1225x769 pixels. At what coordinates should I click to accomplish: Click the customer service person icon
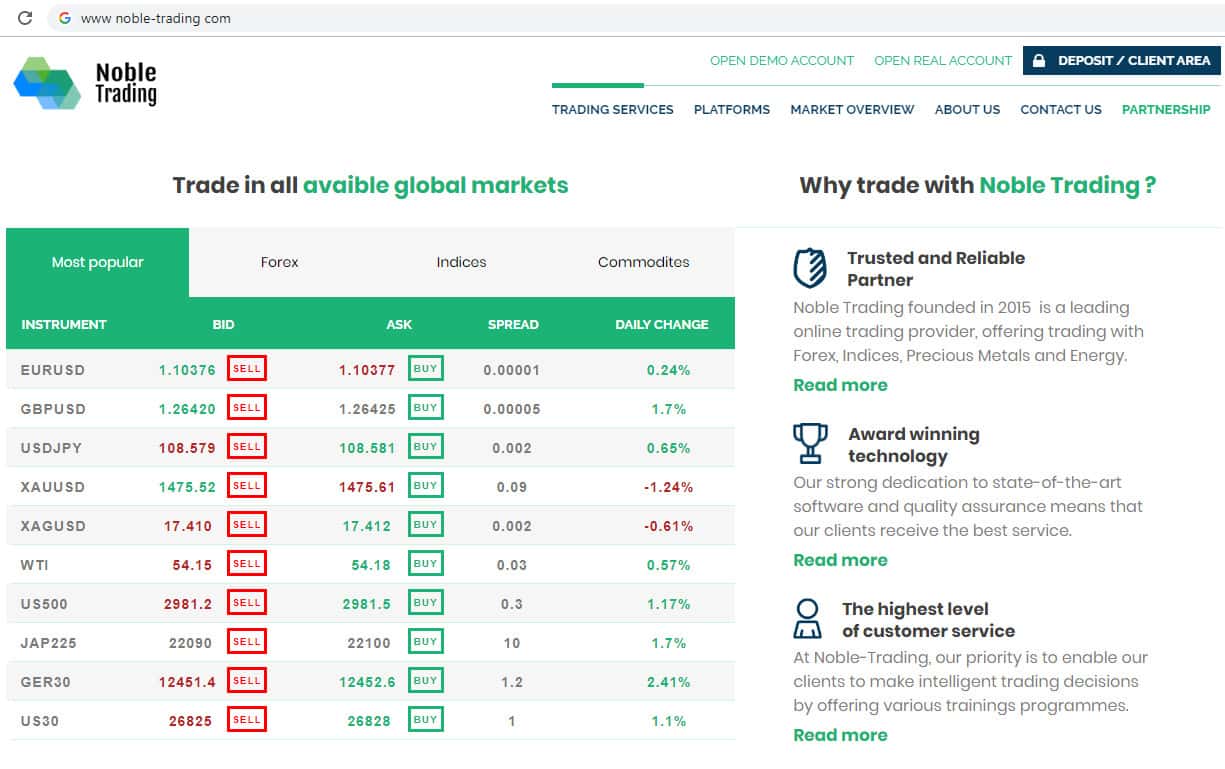pyautogui.click(x=807, y=619)
